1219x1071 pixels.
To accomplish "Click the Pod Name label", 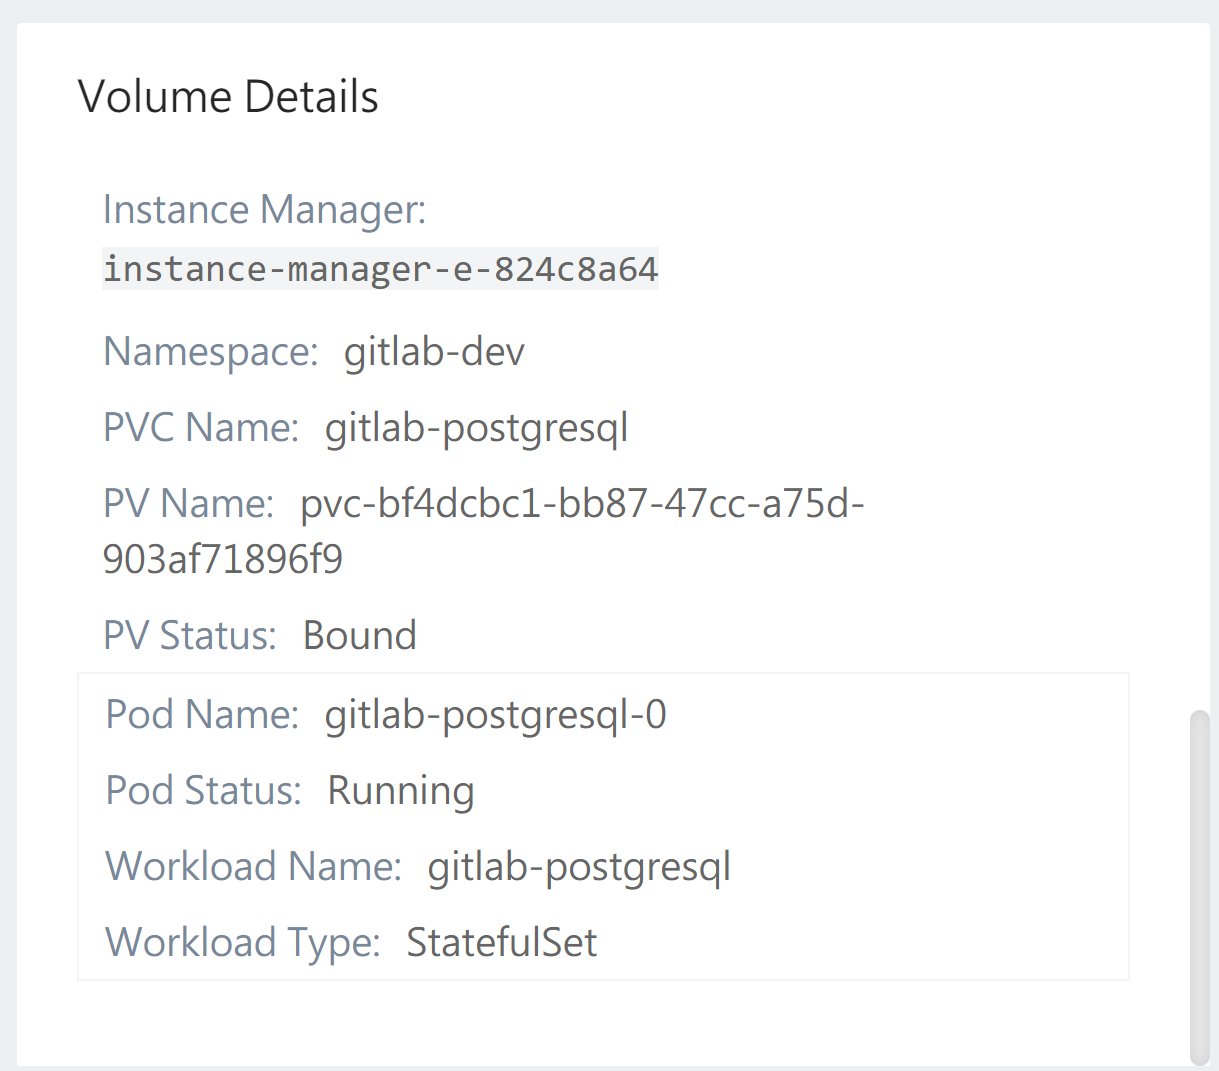I will pyautogui.click(x=201, y=714).
